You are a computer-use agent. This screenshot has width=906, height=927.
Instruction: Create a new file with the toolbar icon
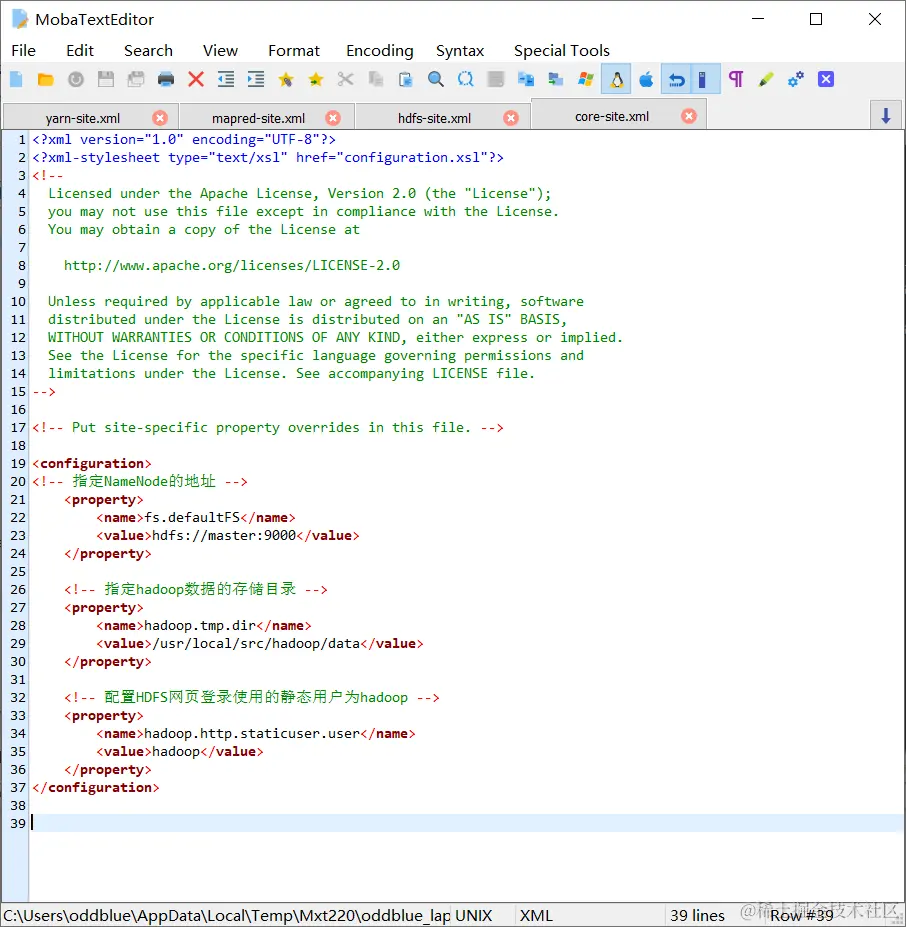tap(17, 79)
